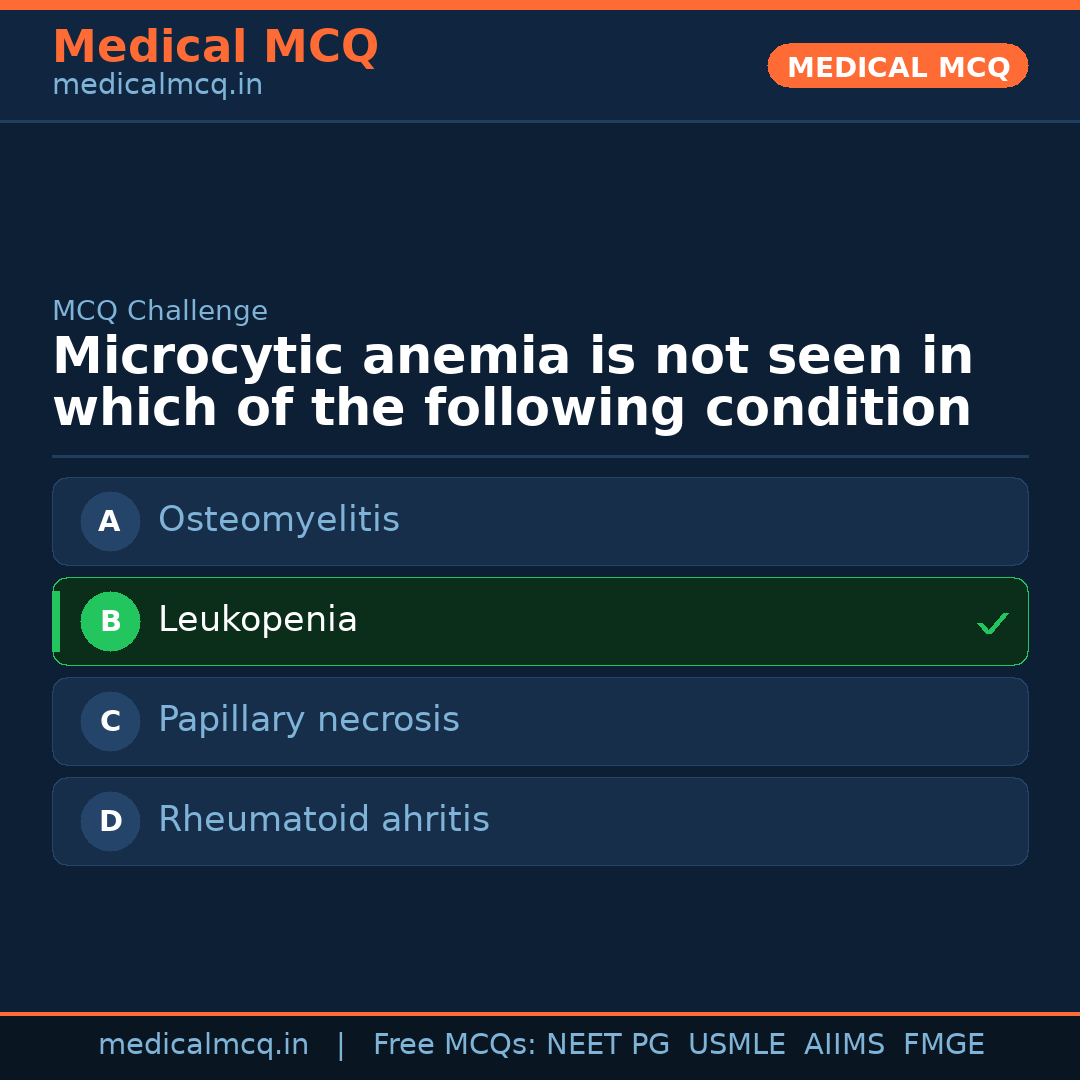Screen dimensions: 1080x1080
Task: Select the Leukopenia answer text
Action: click(258, 620)
